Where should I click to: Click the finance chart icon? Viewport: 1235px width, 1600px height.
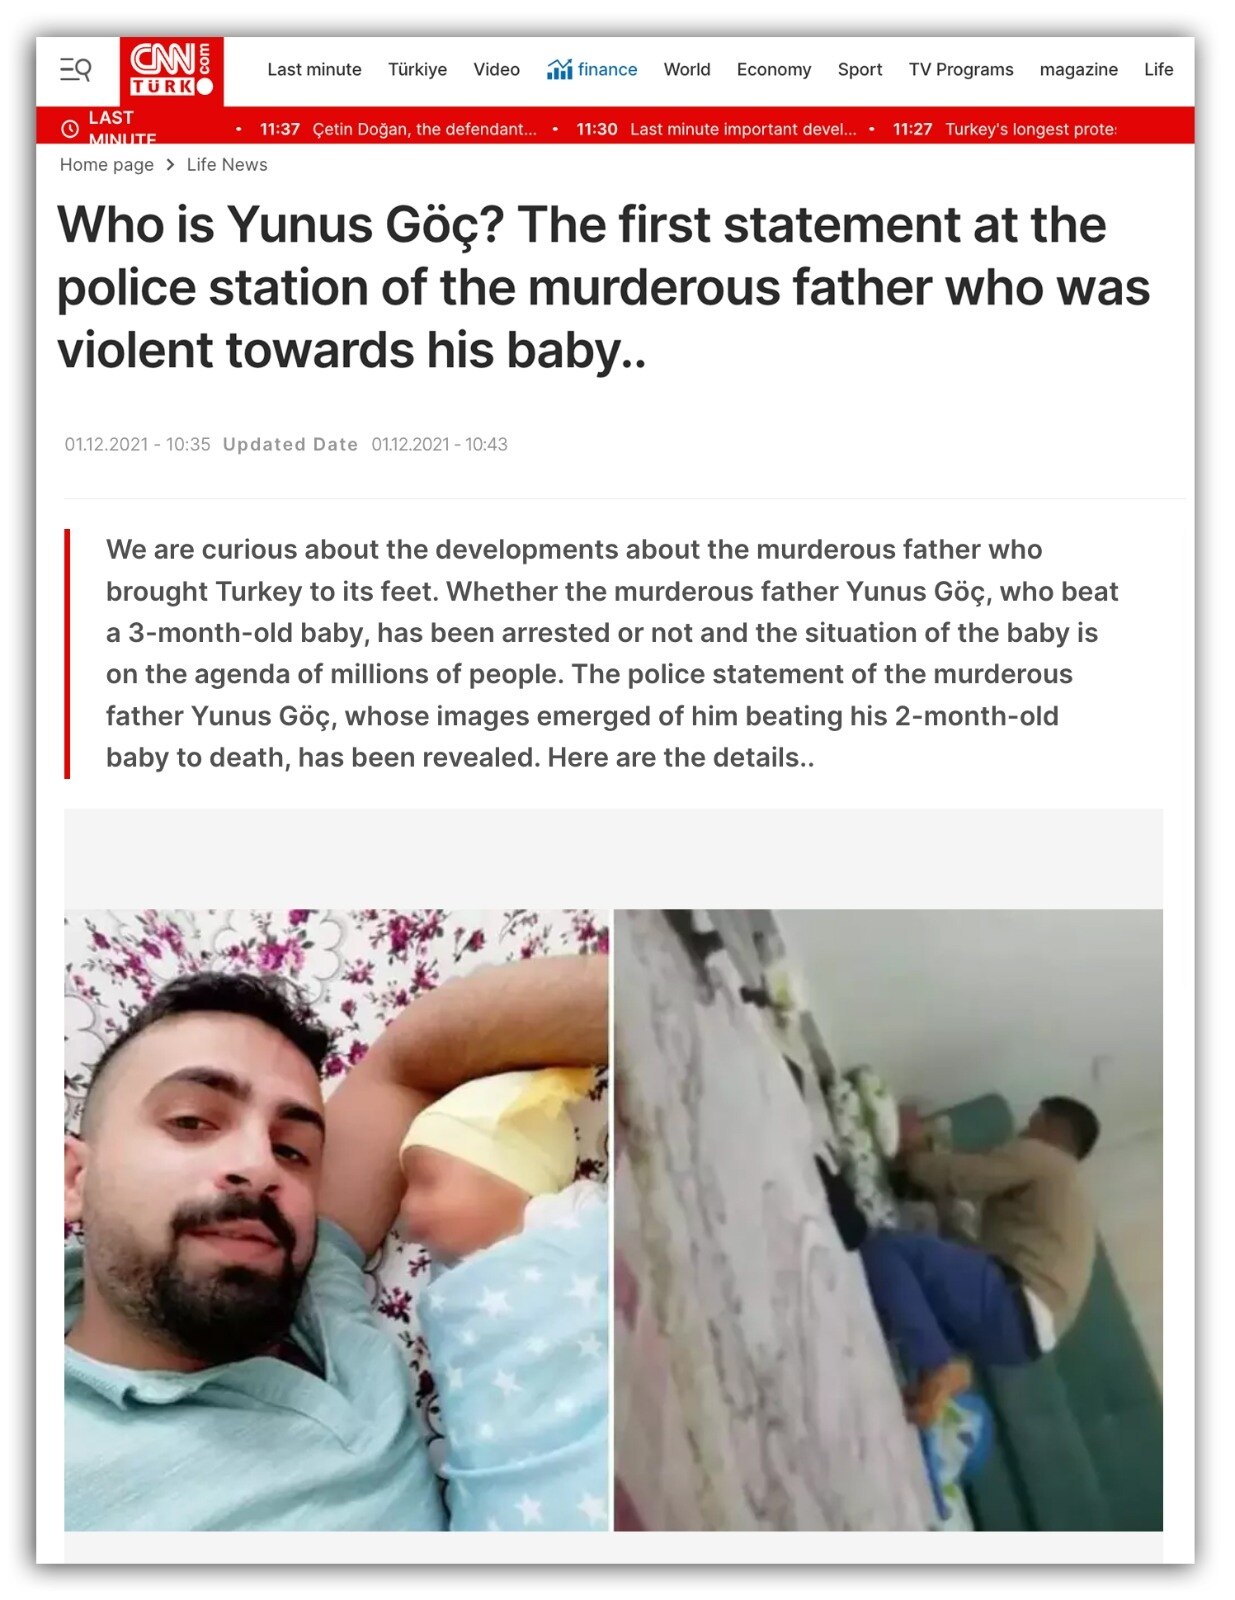pos(559,69)
